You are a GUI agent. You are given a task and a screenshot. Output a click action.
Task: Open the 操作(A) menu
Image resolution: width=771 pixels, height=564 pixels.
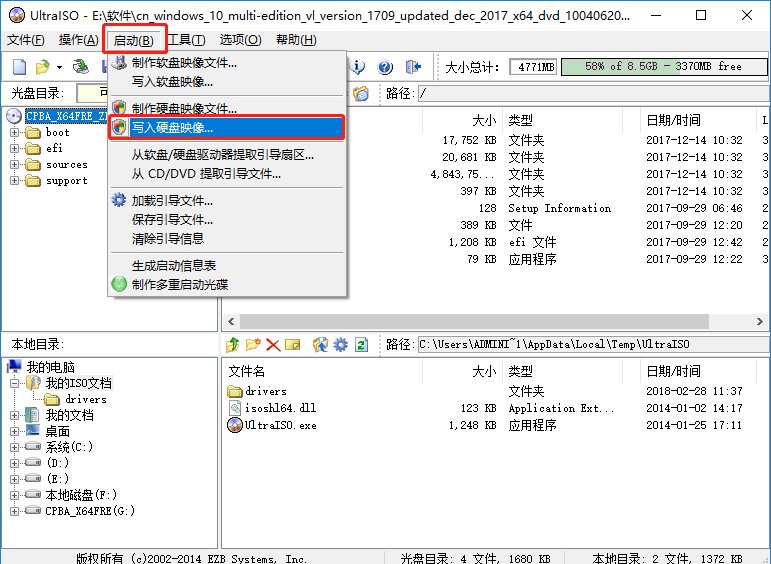click(78, 40)
